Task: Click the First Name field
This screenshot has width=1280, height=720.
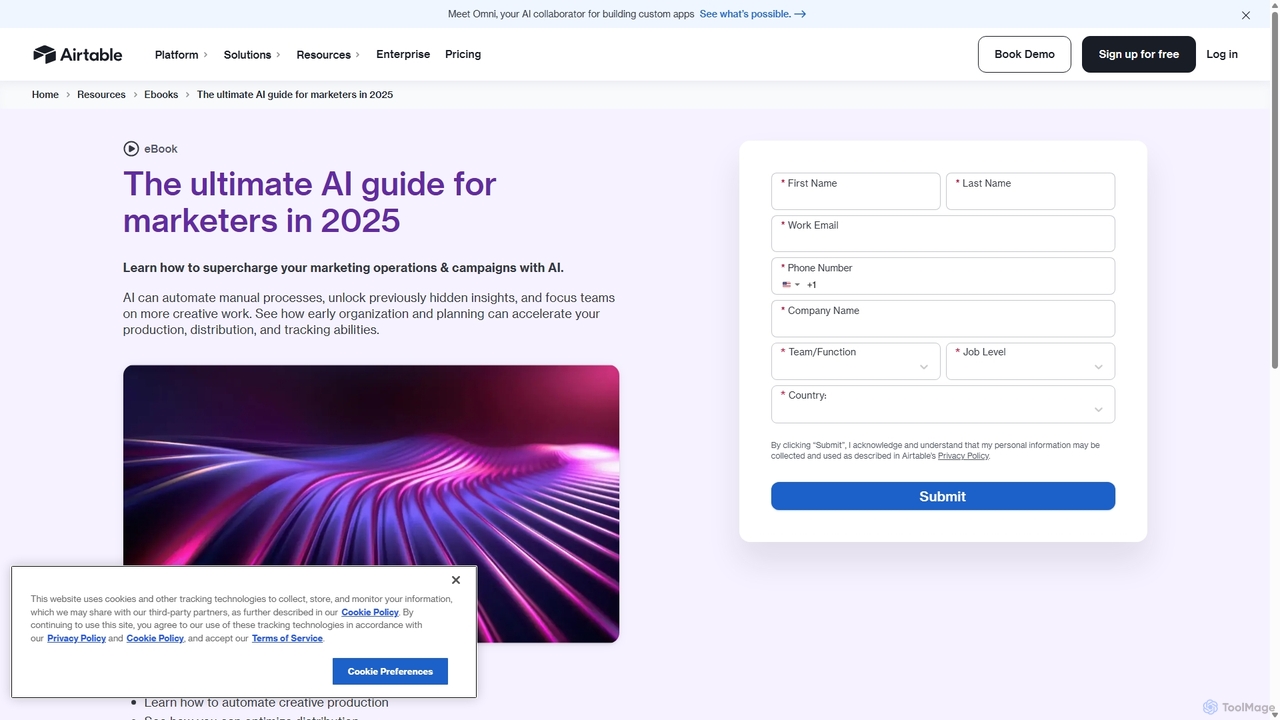Action: [856, 191]
